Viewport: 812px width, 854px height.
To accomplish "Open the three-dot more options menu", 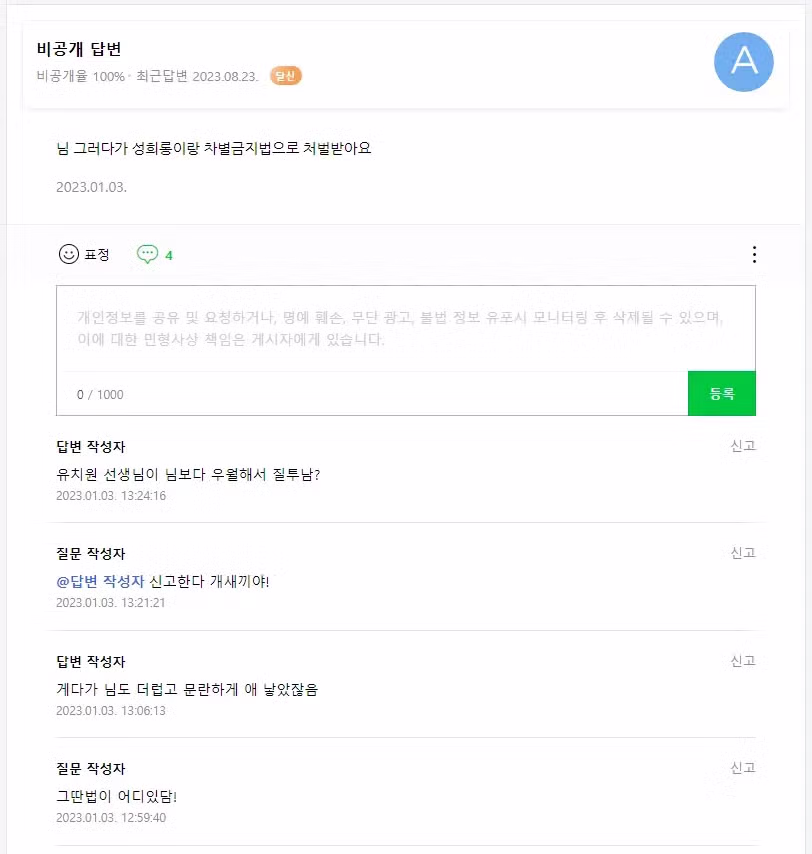I will coord(753,254).
